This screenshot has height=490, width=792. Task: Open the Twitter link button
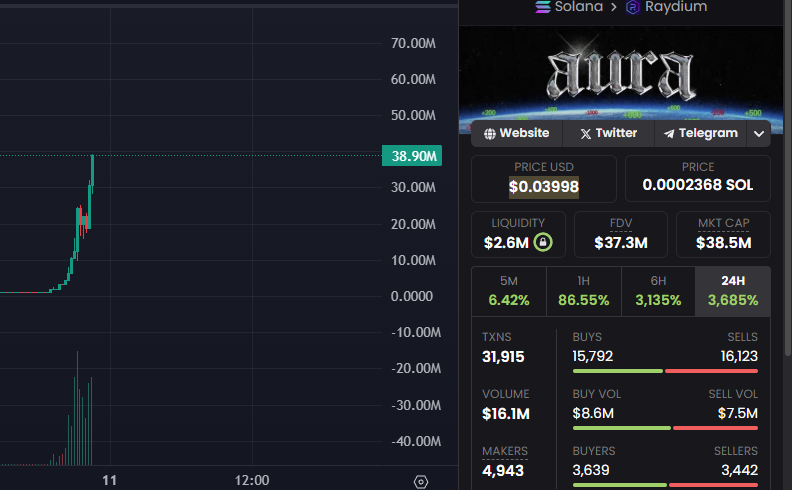click(609, 133)
